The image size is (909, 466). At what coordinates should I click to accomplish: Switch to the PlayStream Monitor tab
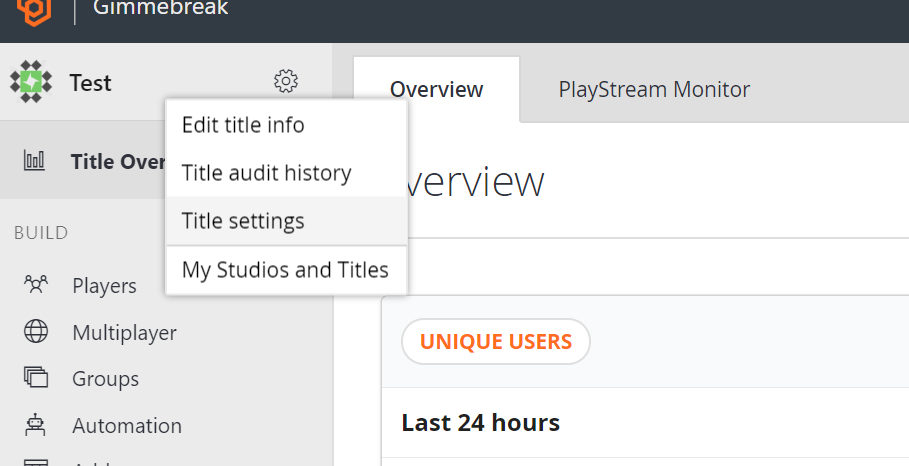pyautogui.click(x=654, y=89)
